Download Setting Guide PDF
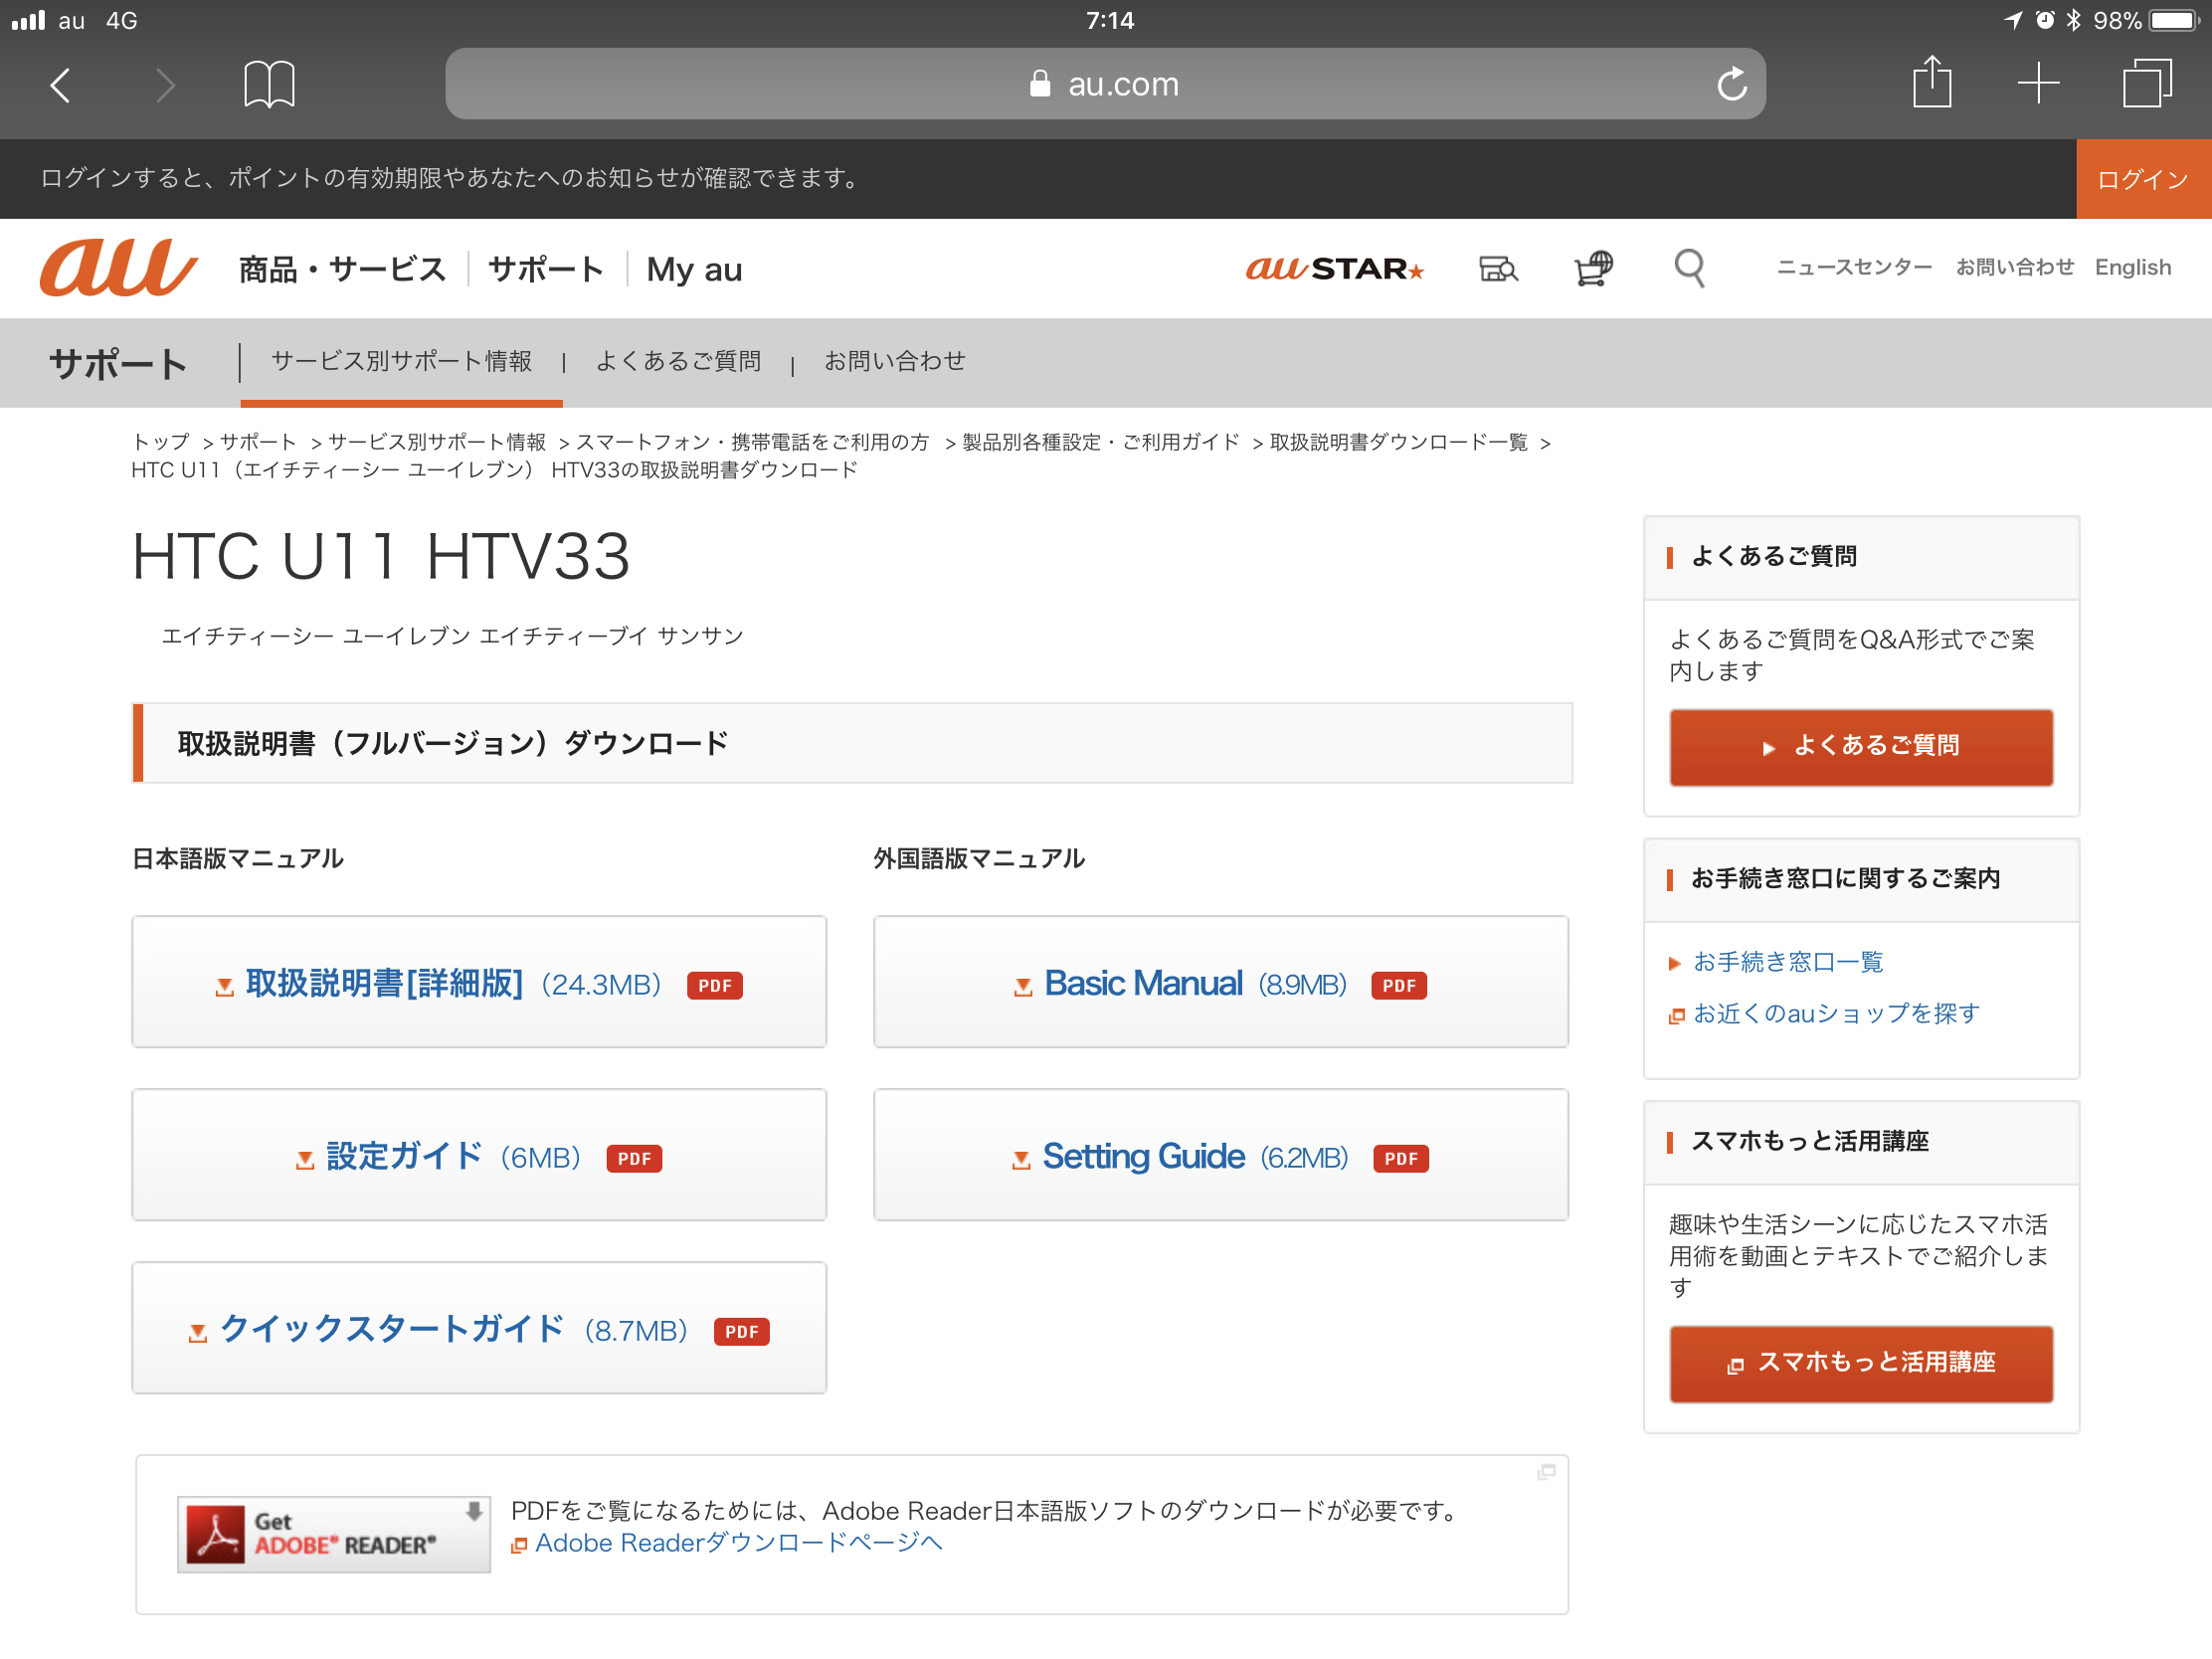The width and height of the screenshot is (2212, 1659). [1220, 1155]
